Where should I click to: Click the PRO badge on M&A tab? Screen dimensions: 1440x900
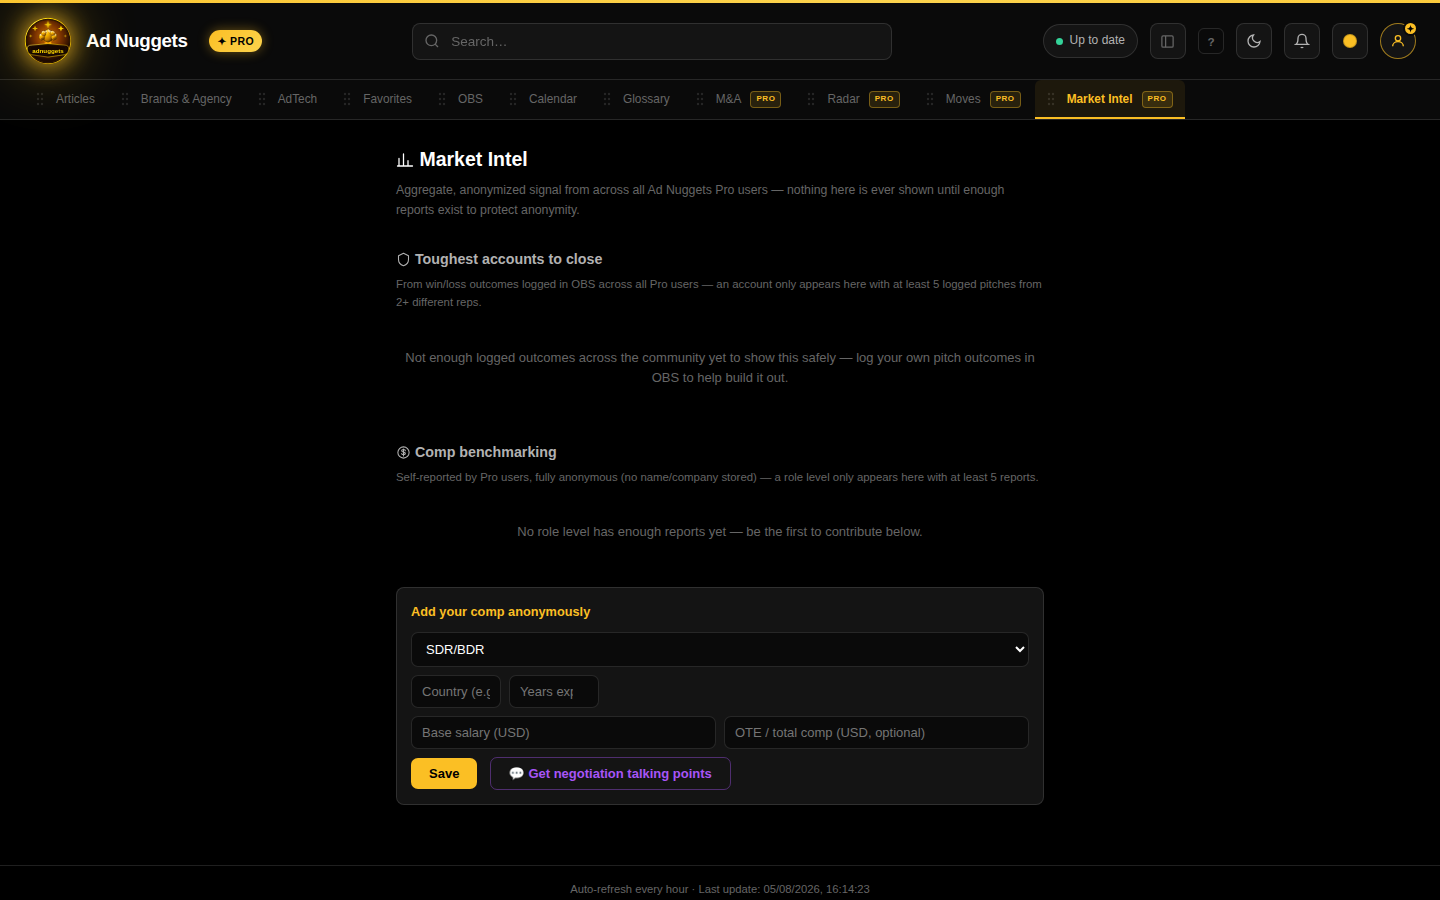point(766,99)
